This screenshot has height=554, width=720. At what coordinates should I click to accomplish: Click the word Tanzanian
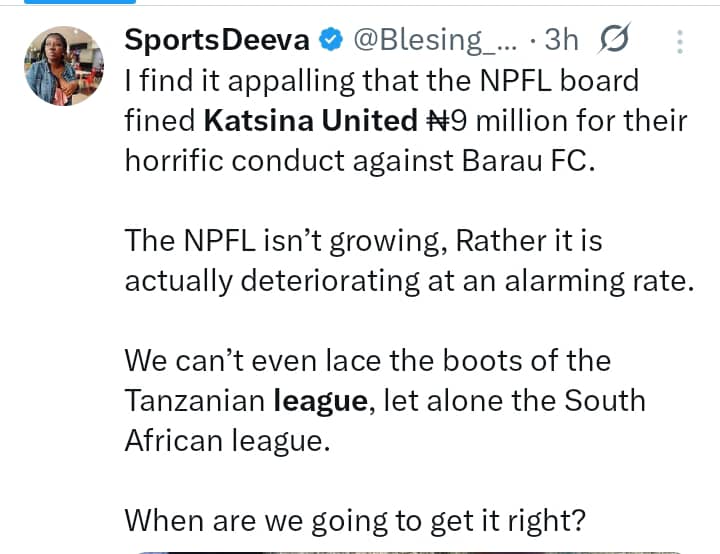pos(194,400)
